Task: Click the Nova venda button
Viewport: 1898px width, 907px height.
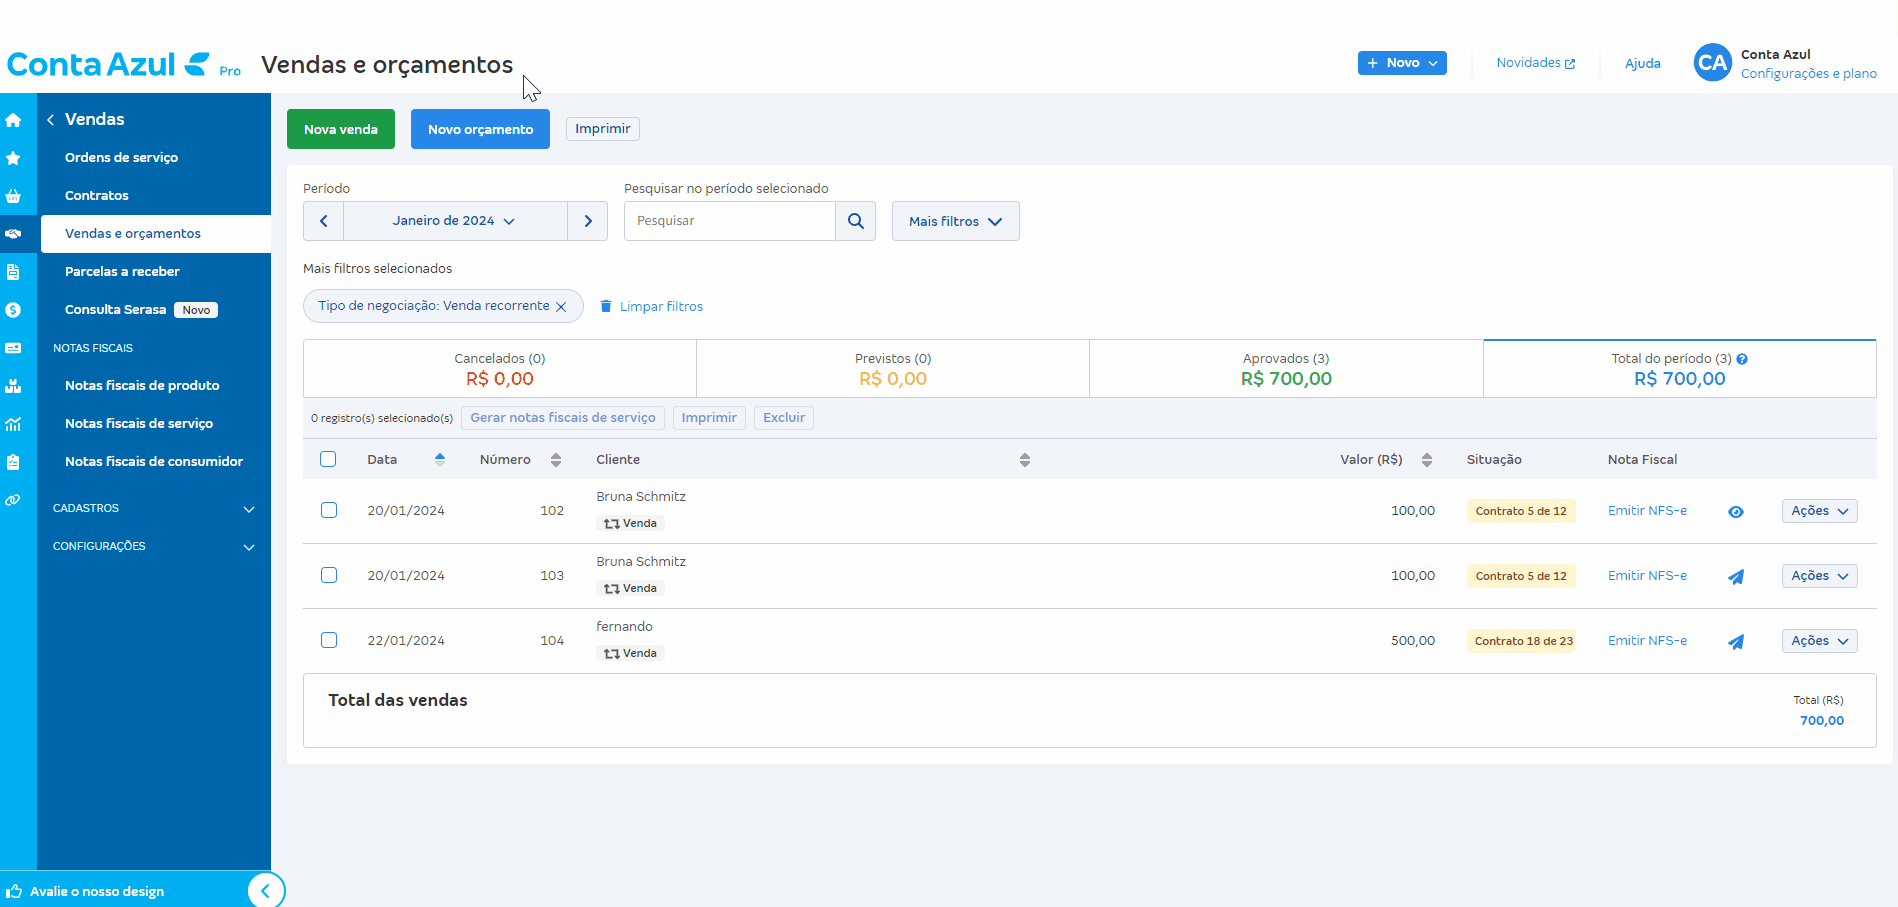Action: tap(341, 129)
